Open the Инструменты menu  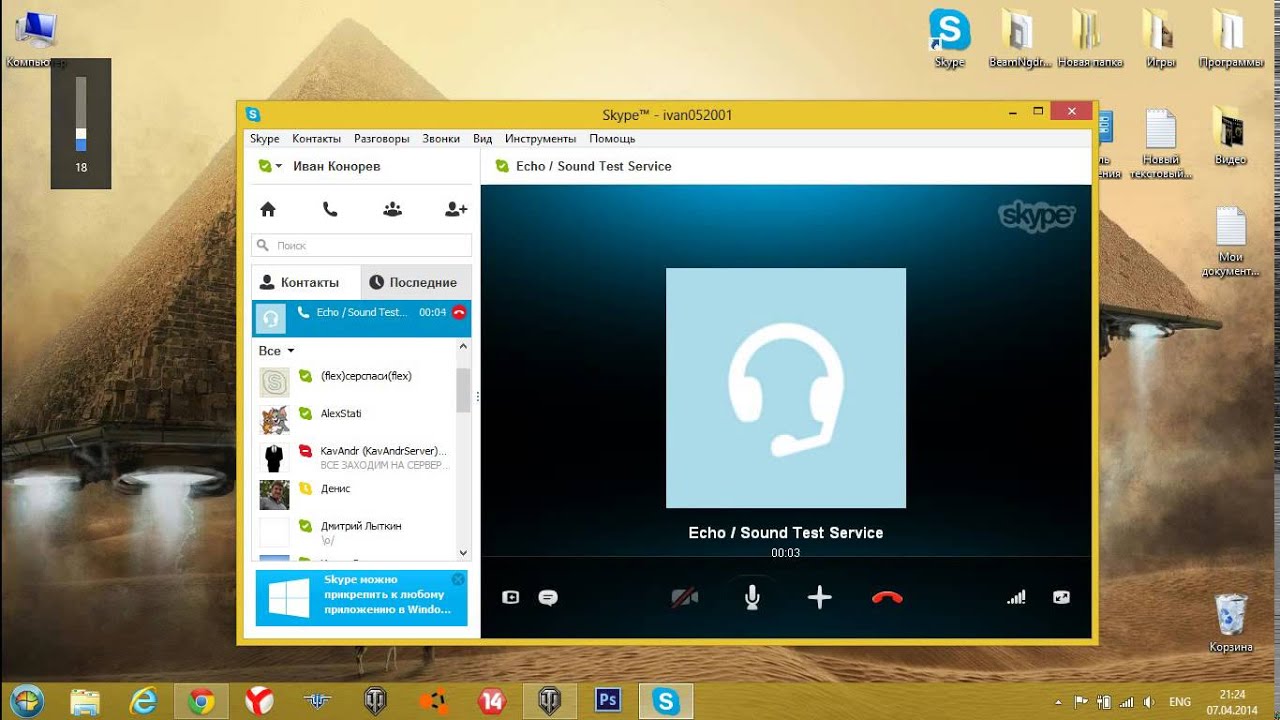[x=541, y=139]
